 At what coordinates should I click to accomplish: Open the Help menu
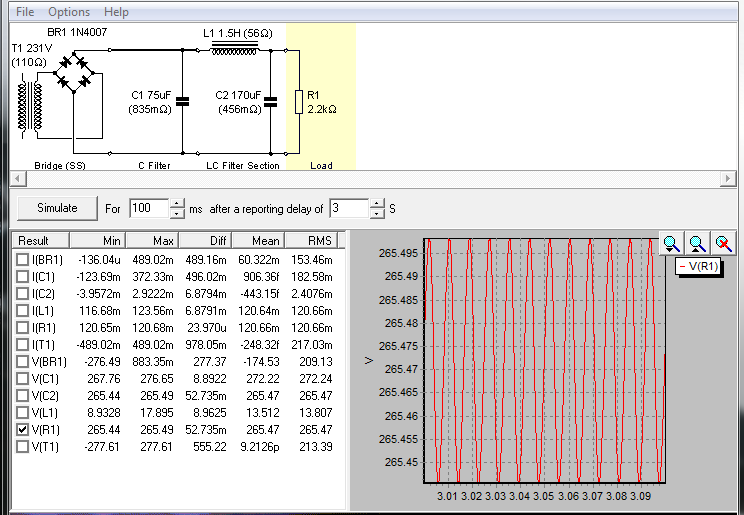pos(116,12)
